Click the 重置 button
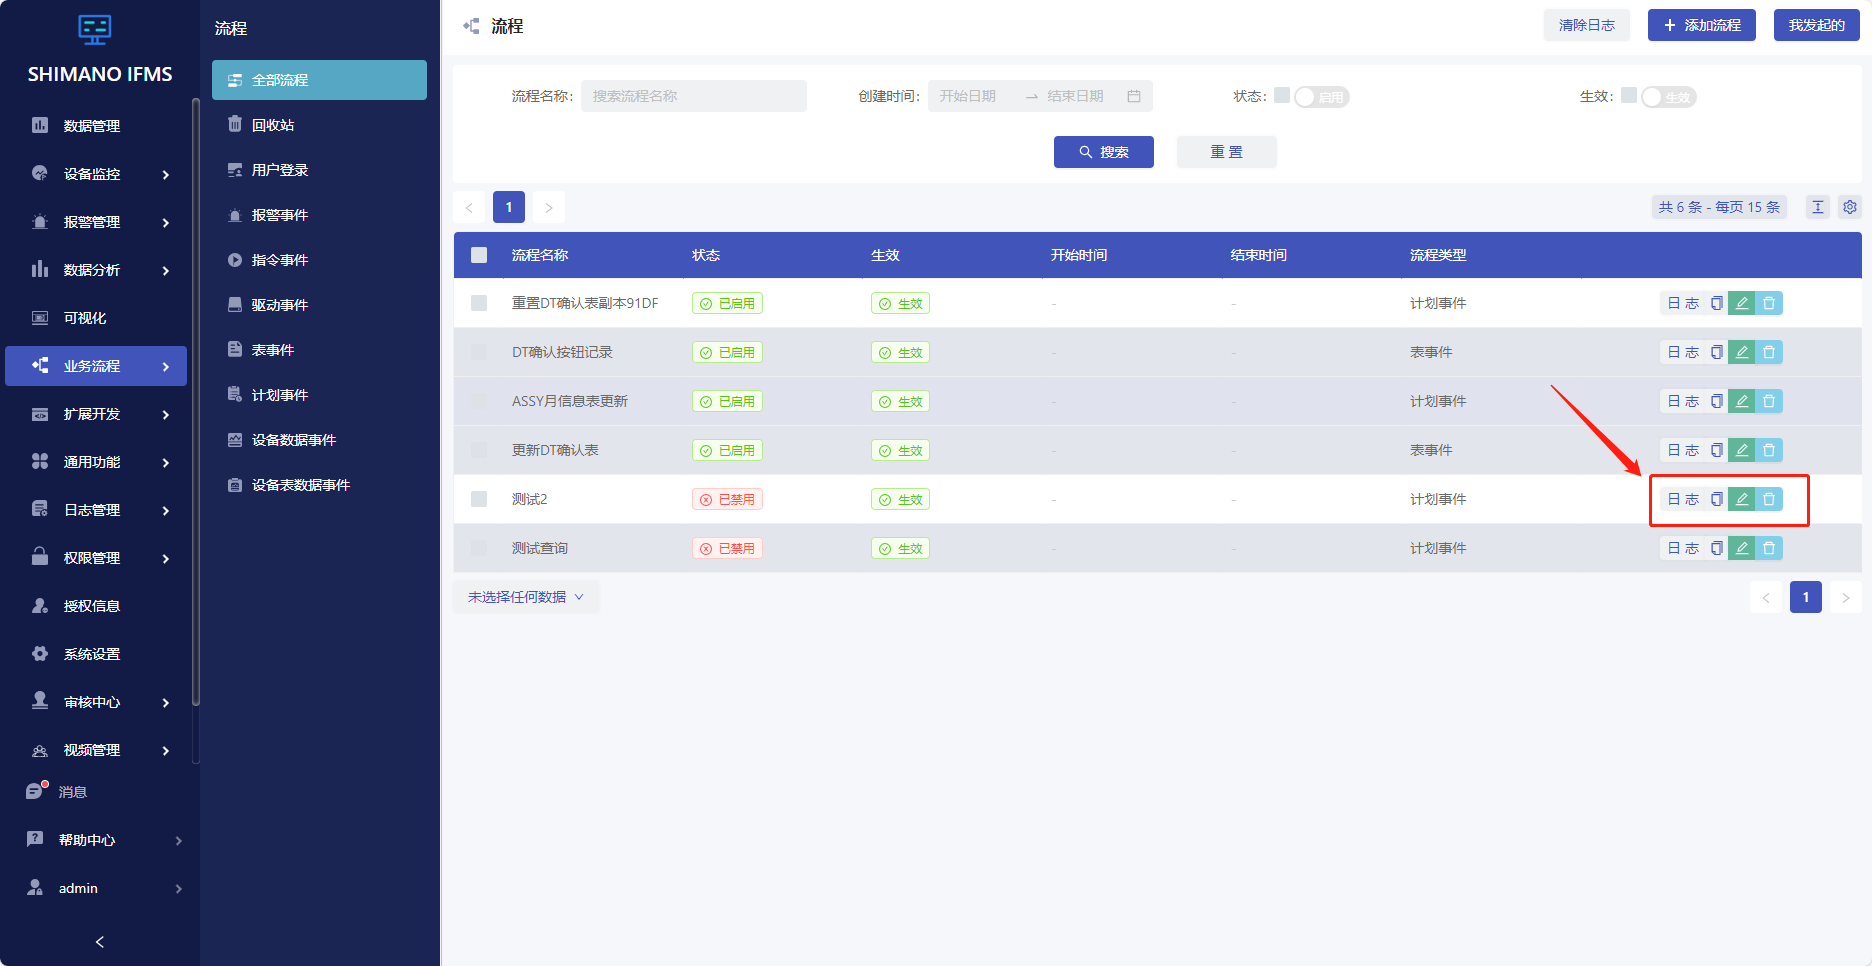This screenshot has height=966, width=1872. pyautogui.click(x=1227, y=152)
